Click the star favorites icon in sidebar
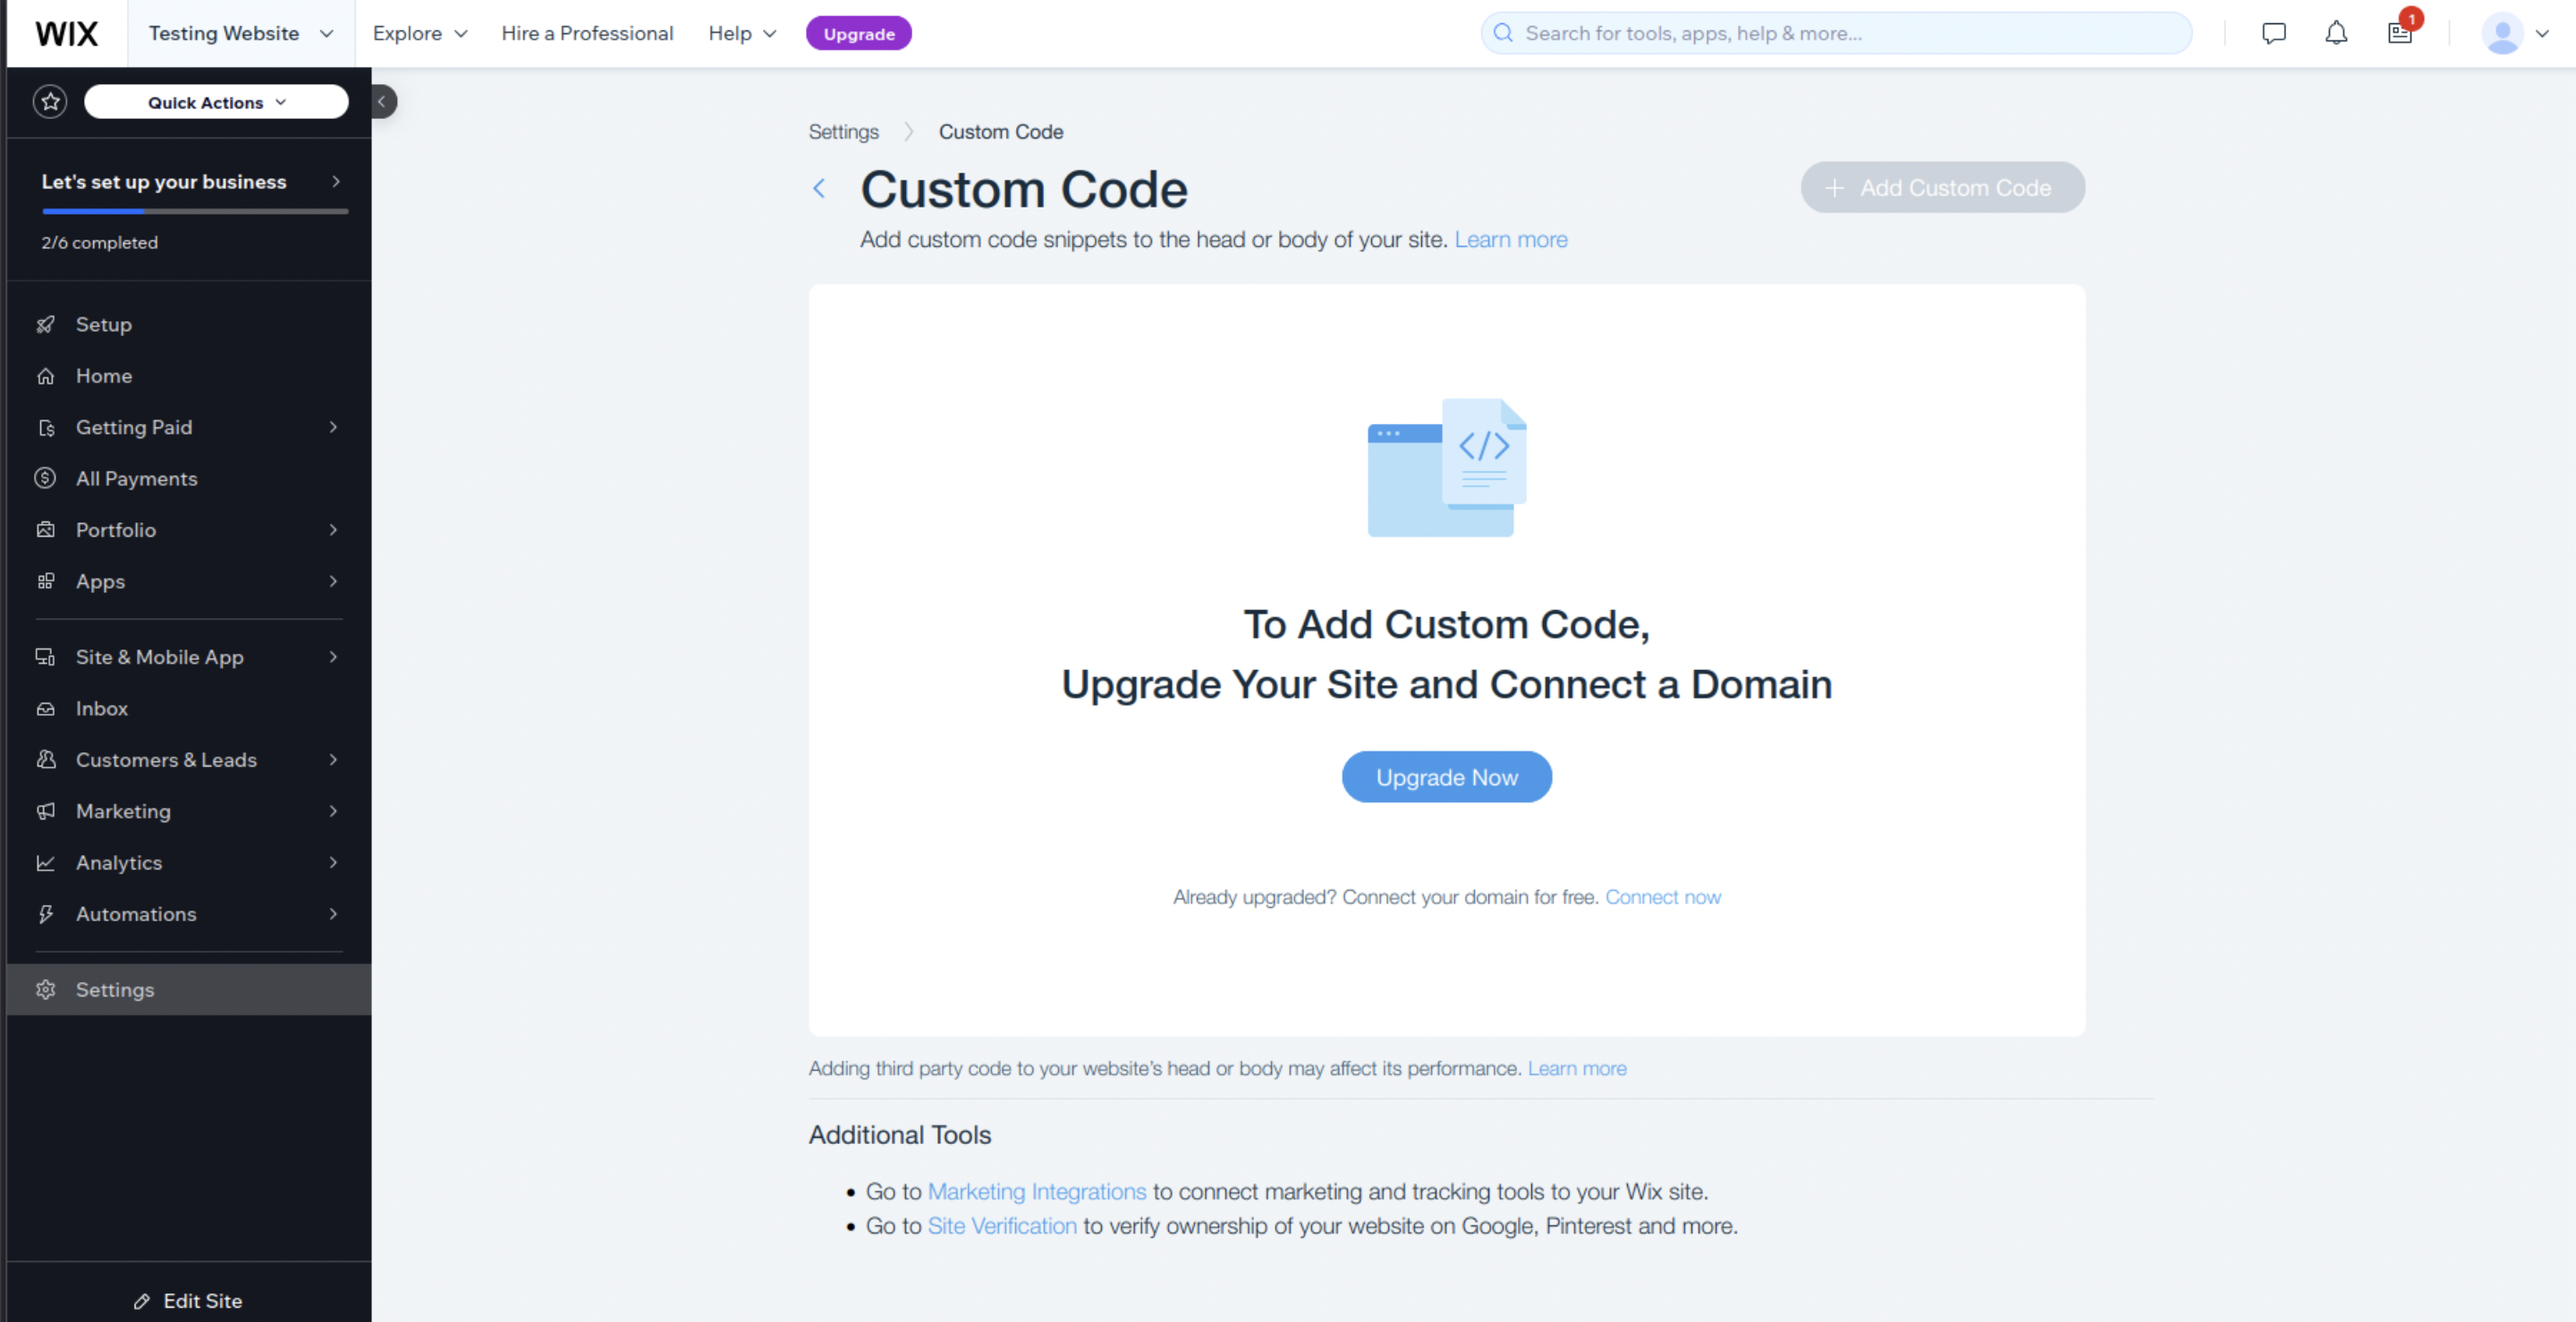Image resolution: width=2576 pixels, height=1322 pixels. (50, 102)
